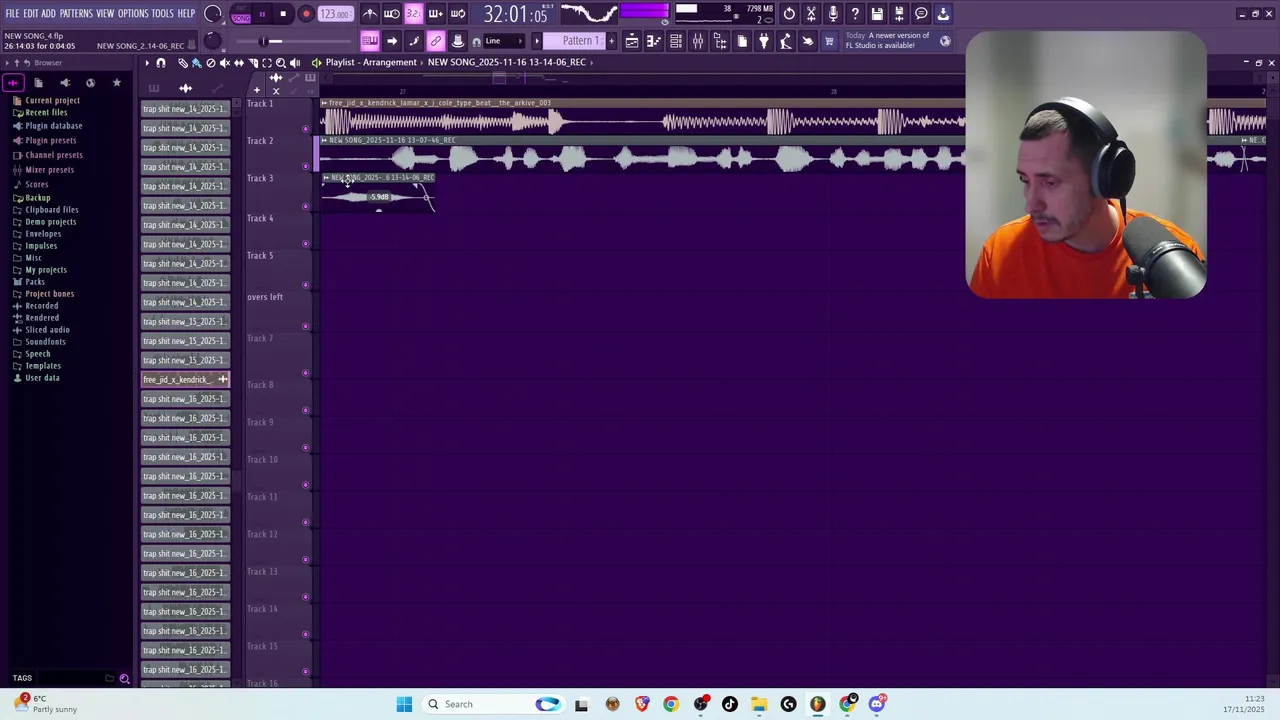Toggle the link (multilink to controllers) icon
Viewport: 1280px width, 720px height.
point(436,41)
